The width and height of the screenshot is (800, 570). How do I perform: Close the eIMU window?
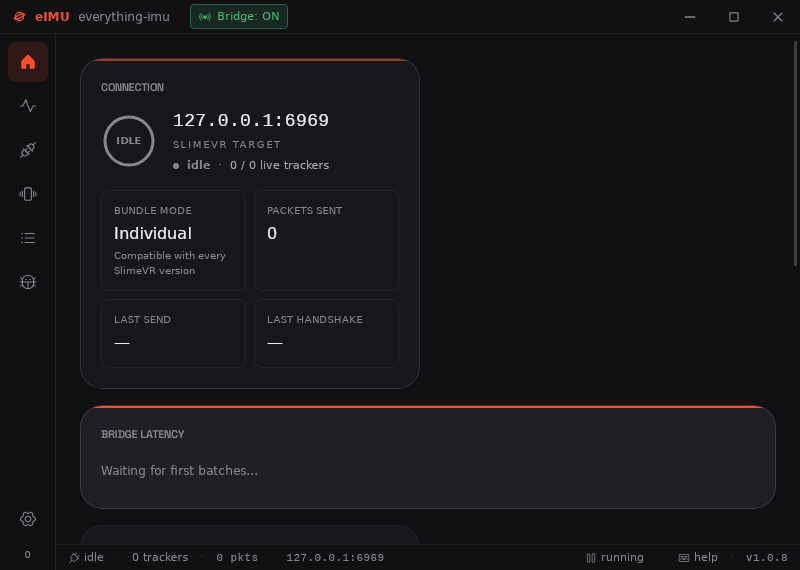point(778,17)
